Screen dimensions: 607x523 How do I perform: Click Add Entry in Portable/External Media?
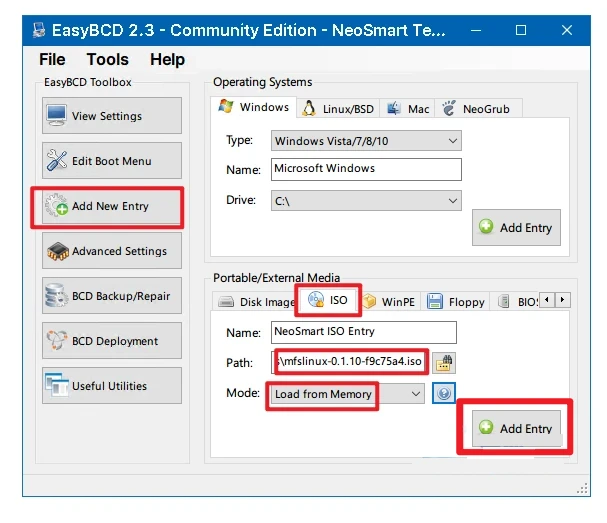click(516, 428)
